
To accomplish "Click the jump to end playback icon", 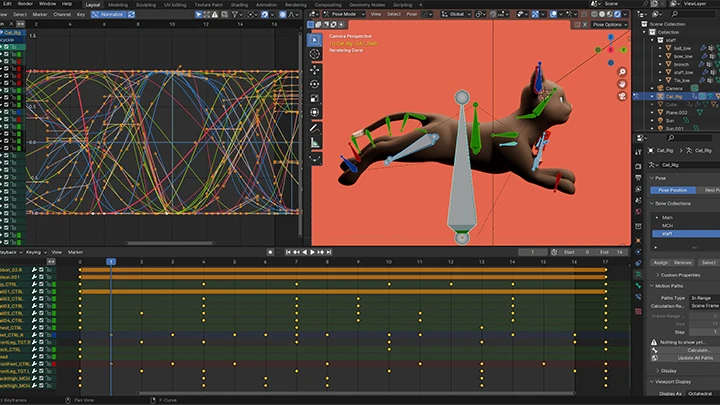I will (x=329, y=252).
